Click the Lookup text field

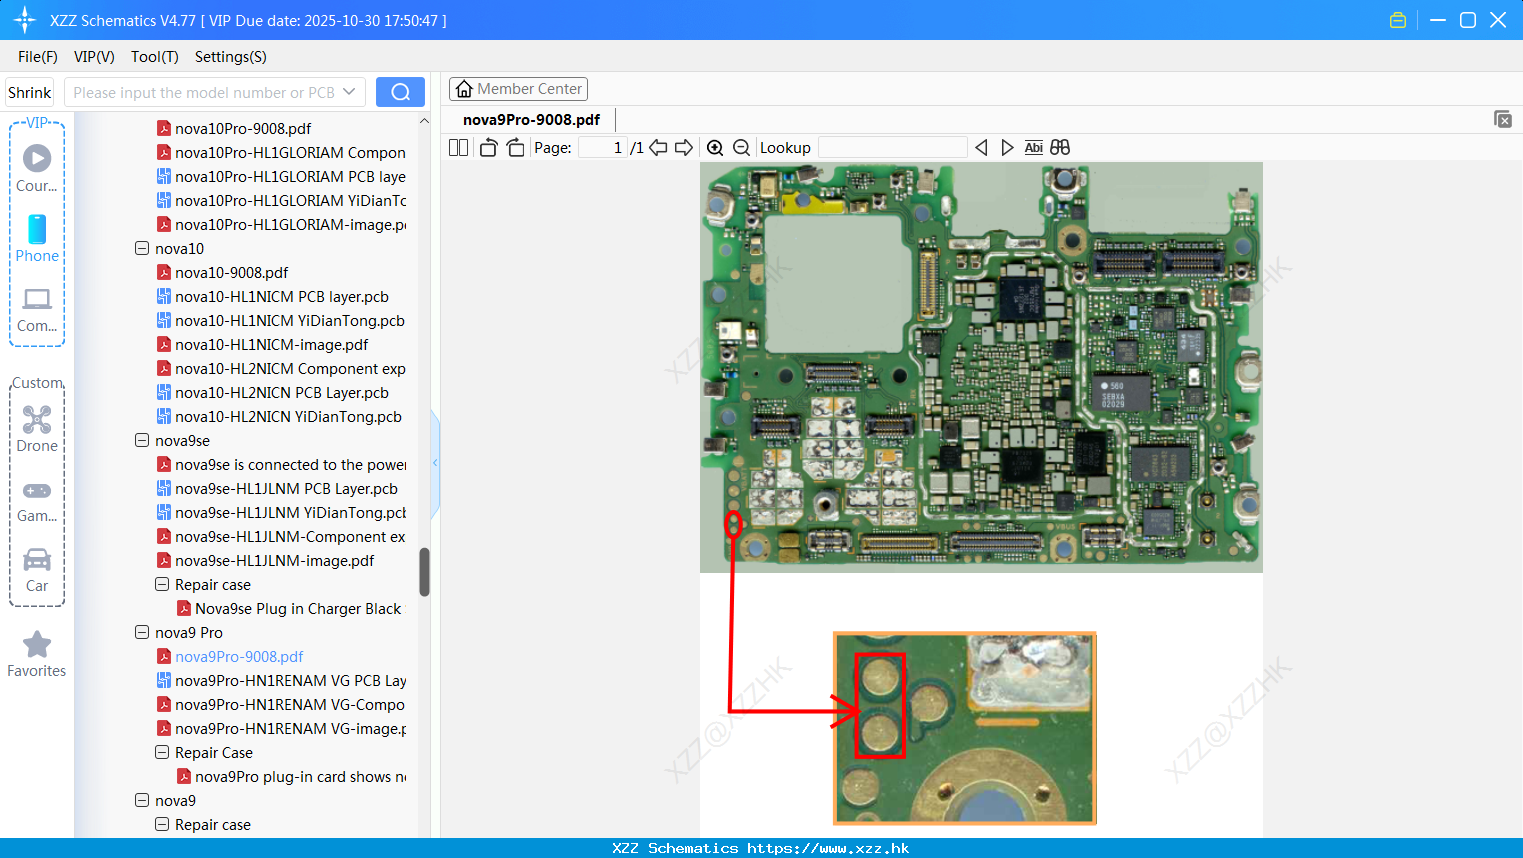(893, 148)
